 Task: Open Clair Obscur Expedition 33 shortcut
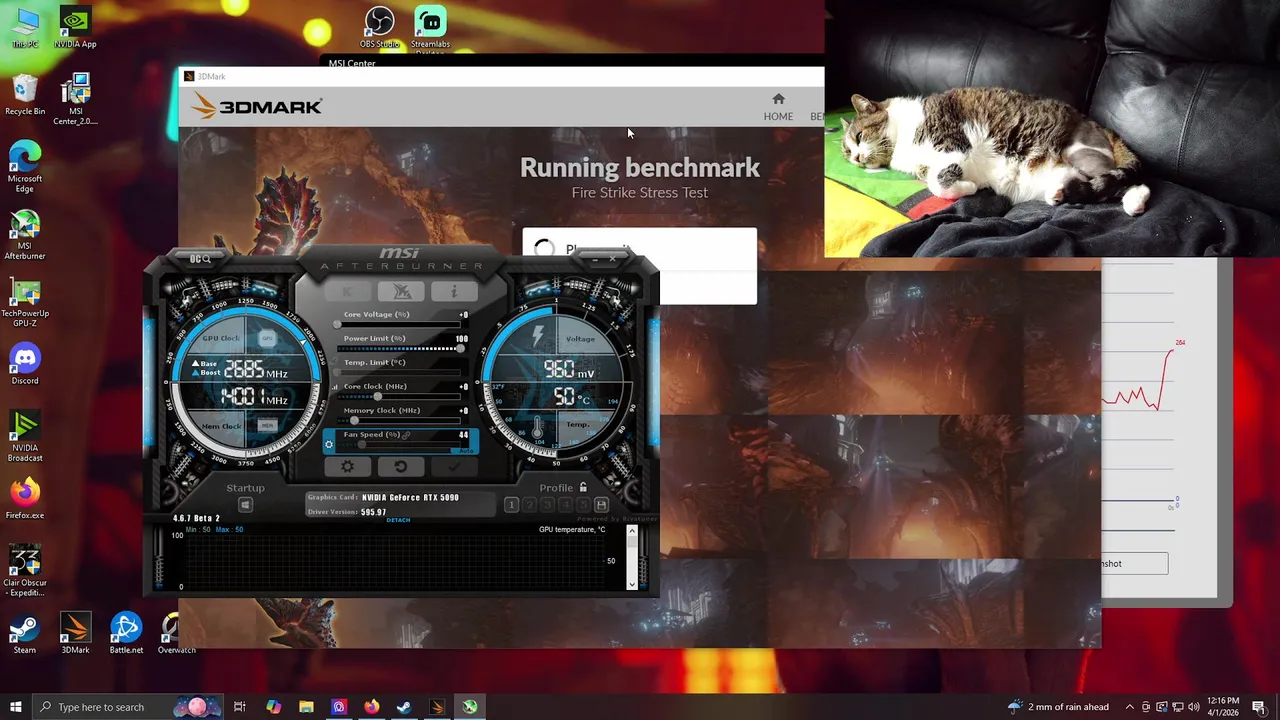[x=25, y=571]
